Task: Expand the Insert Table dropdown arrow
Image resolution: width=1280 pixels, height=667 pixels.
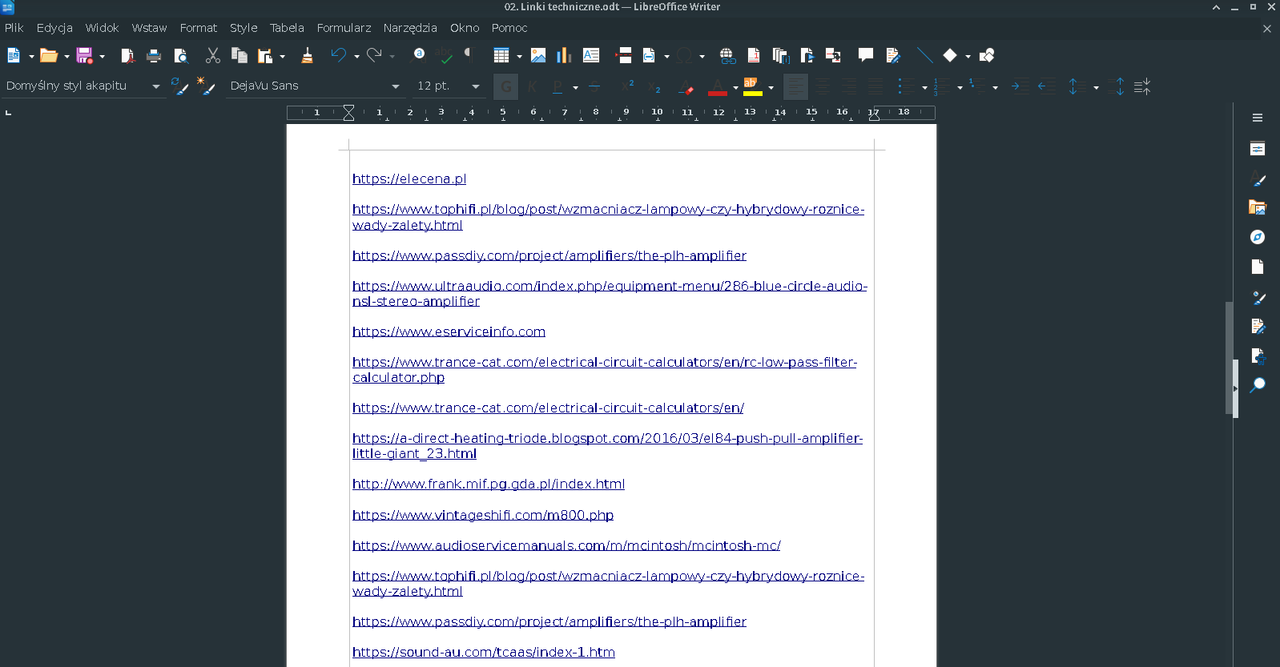Action: (519, 56)
